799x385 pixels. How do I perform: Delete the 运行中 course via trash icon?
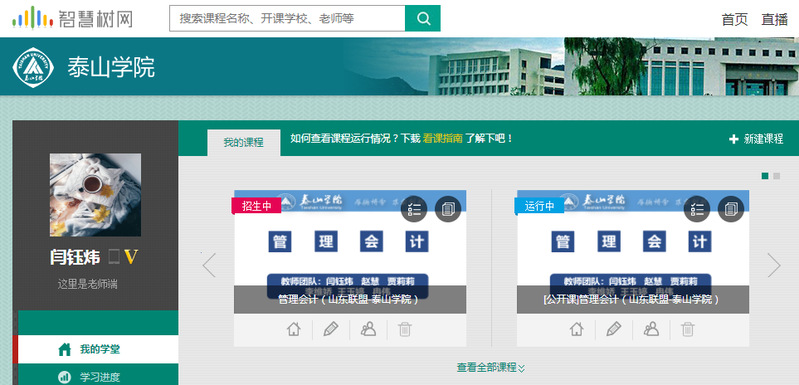(x=688, y=329)
